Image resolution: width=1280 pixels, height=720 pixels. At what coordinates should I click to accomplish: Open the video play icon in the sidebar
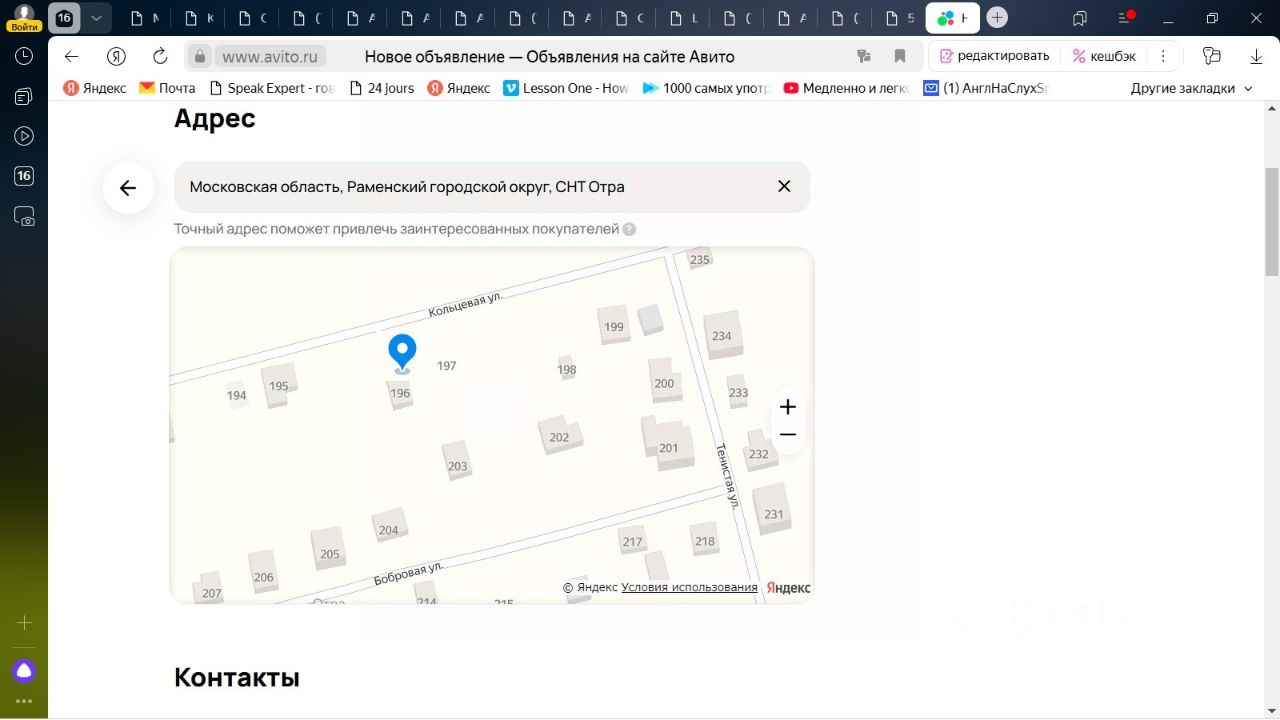(x=24, y=136)
